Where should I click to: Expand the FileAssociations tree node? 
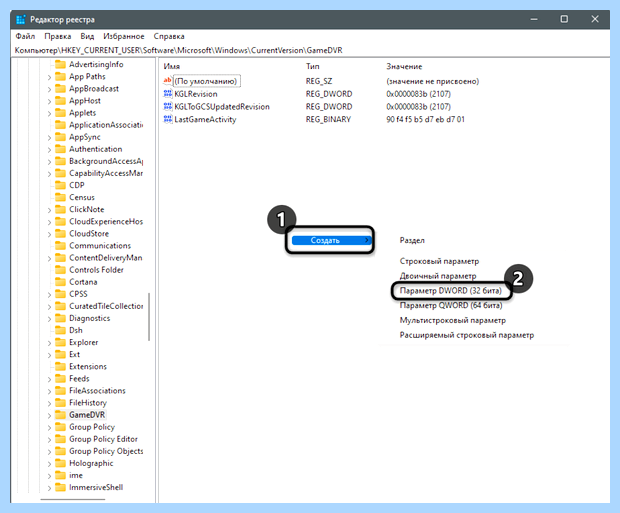point(49,392)
